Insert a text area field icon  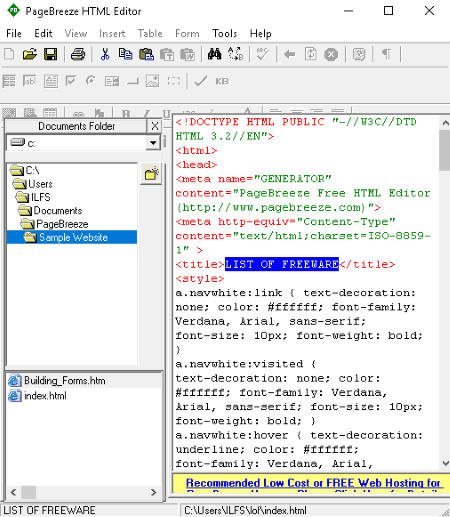coord(51,81)
